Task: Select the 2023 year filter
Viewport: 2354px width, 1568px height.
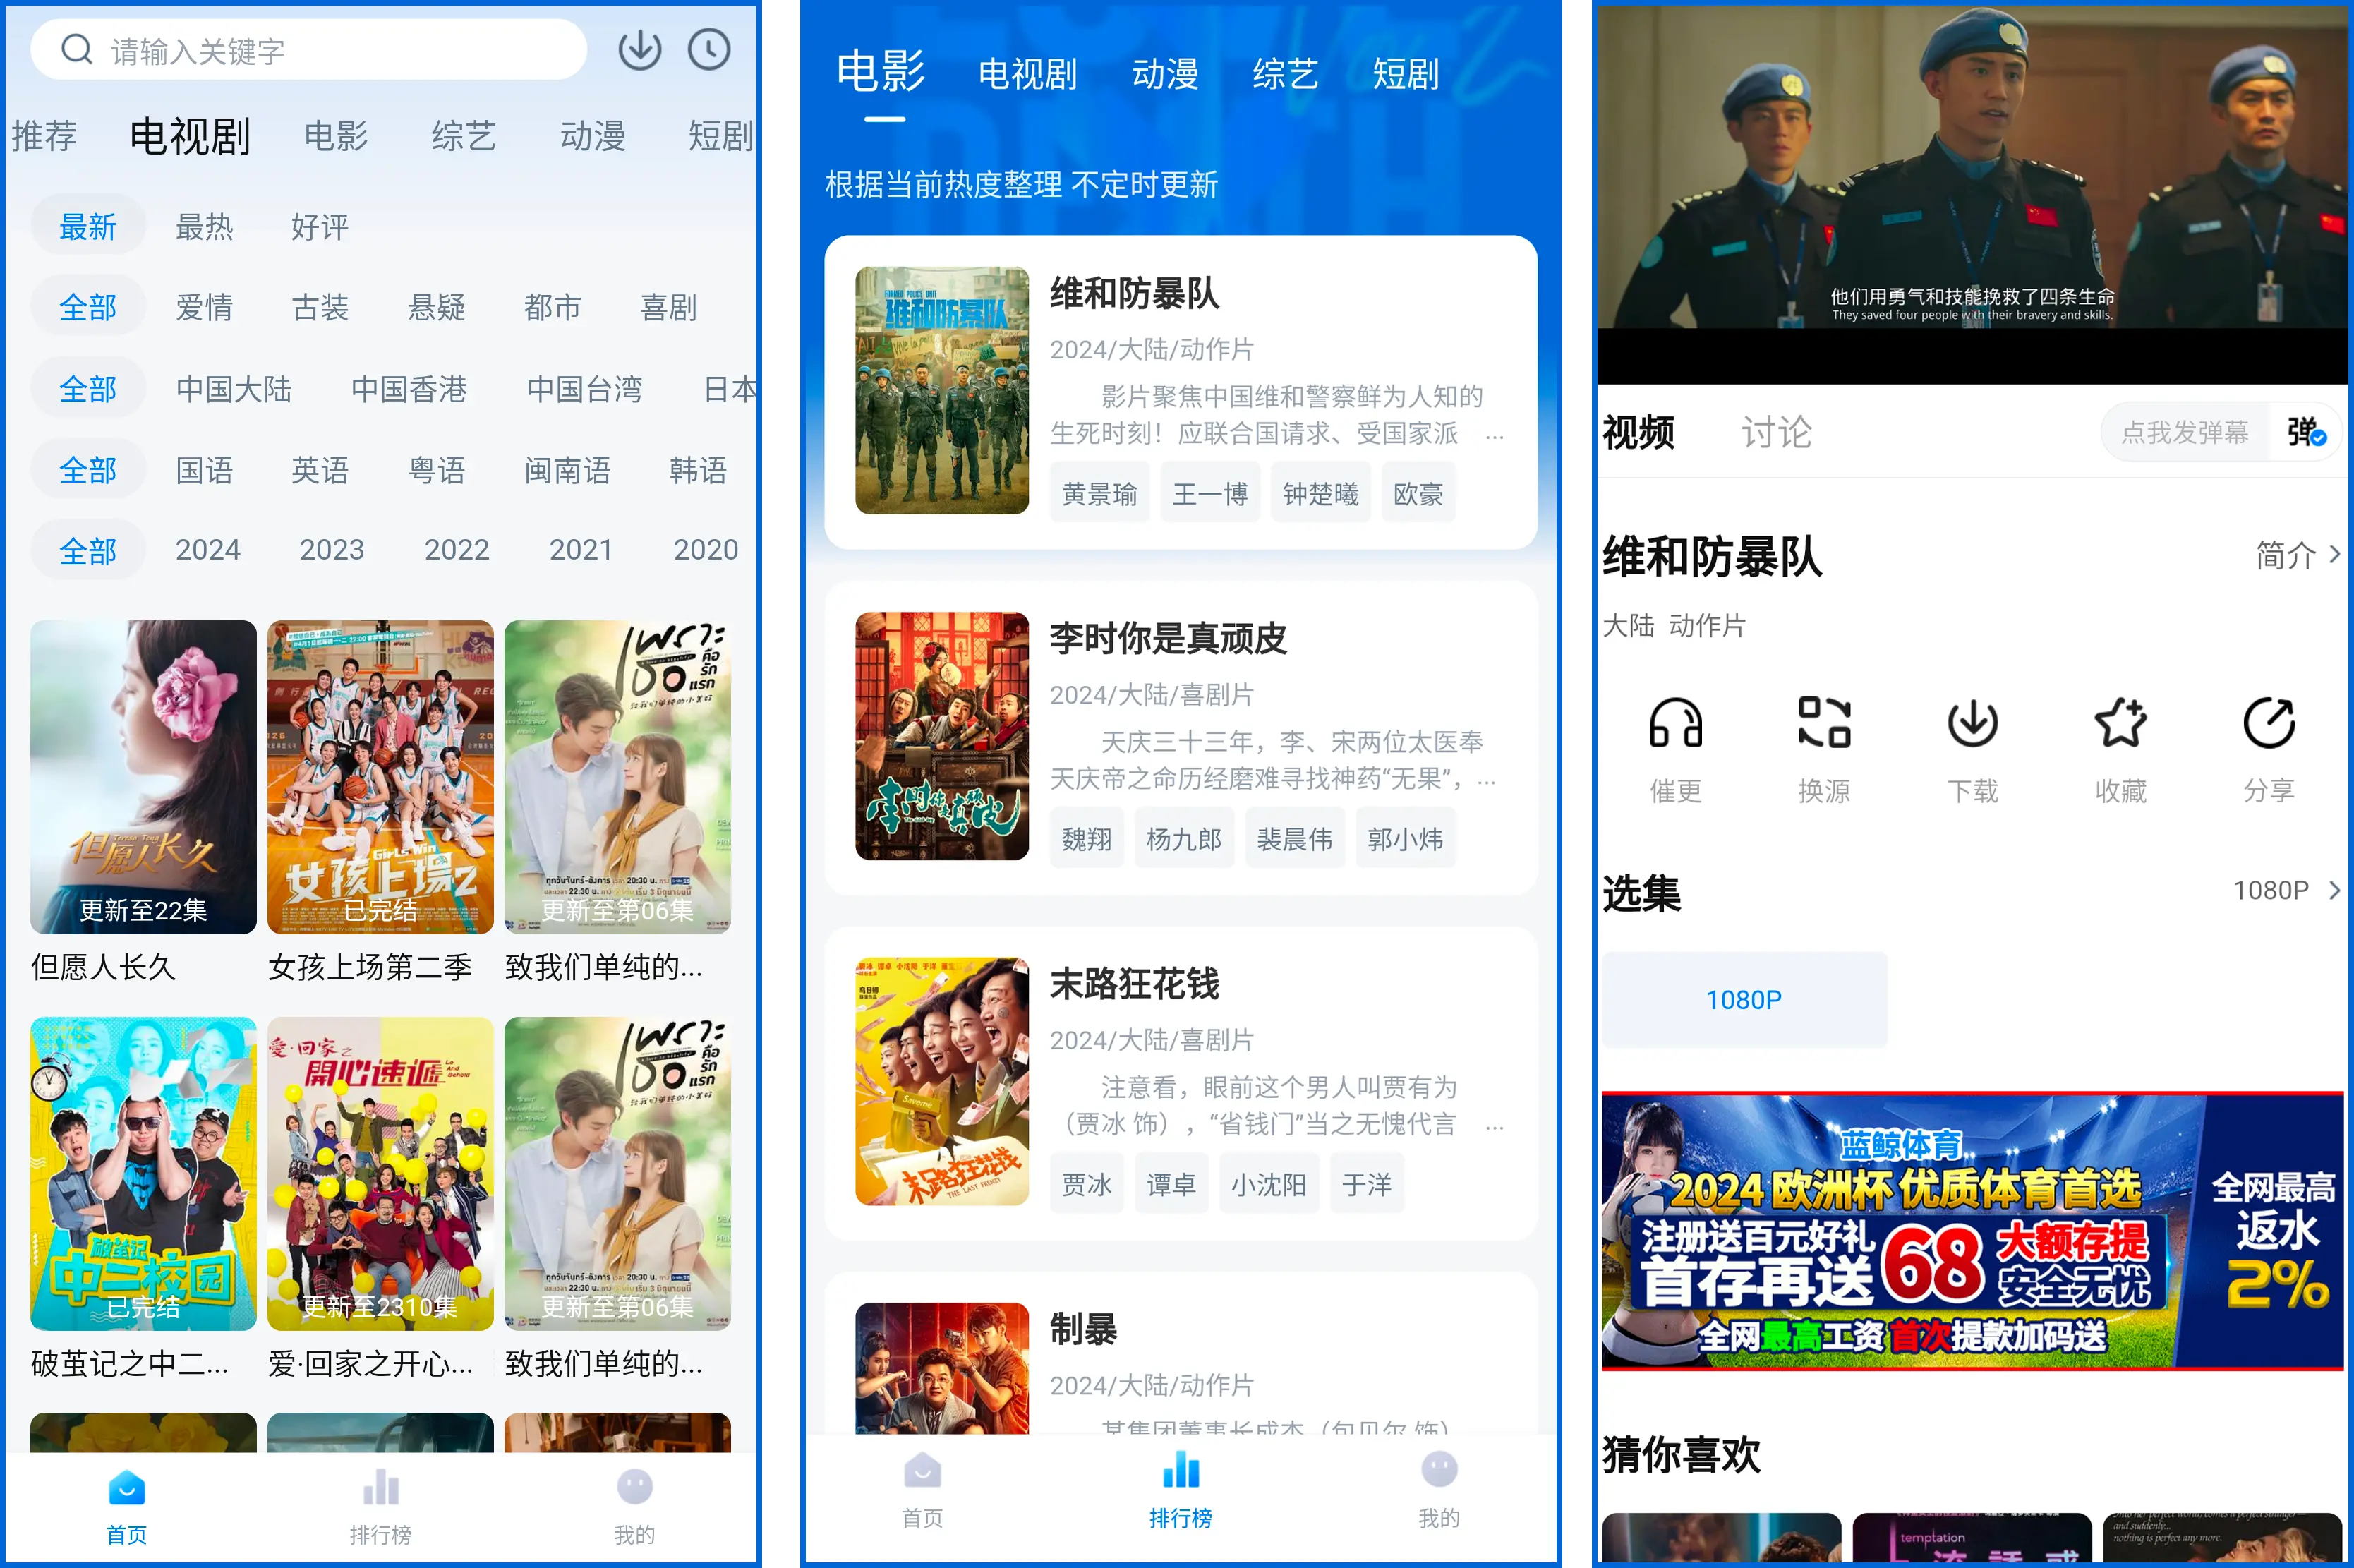Action: (332, 550)
